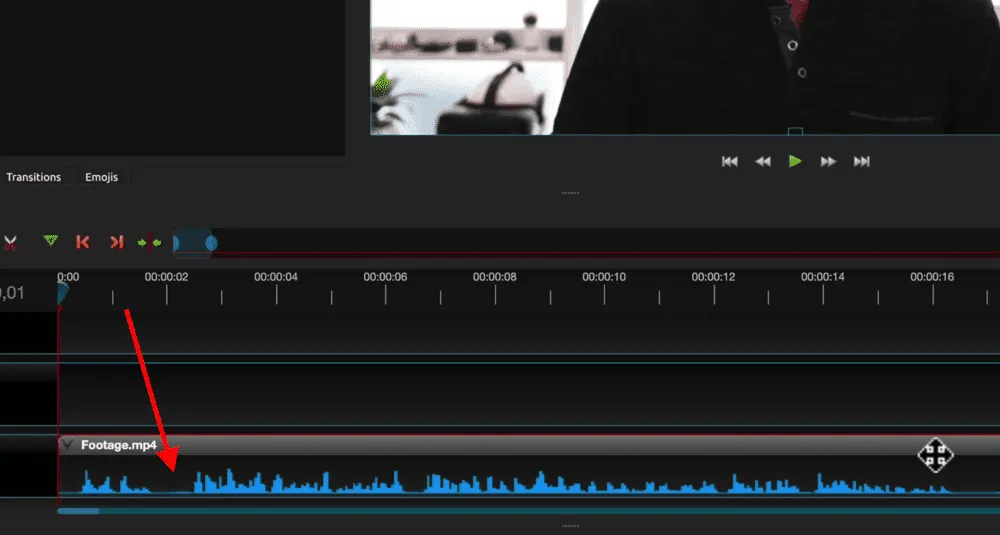Screen dimensions: 1000x535
Task: Open the Emojis tab
Action: click(101, 177)
